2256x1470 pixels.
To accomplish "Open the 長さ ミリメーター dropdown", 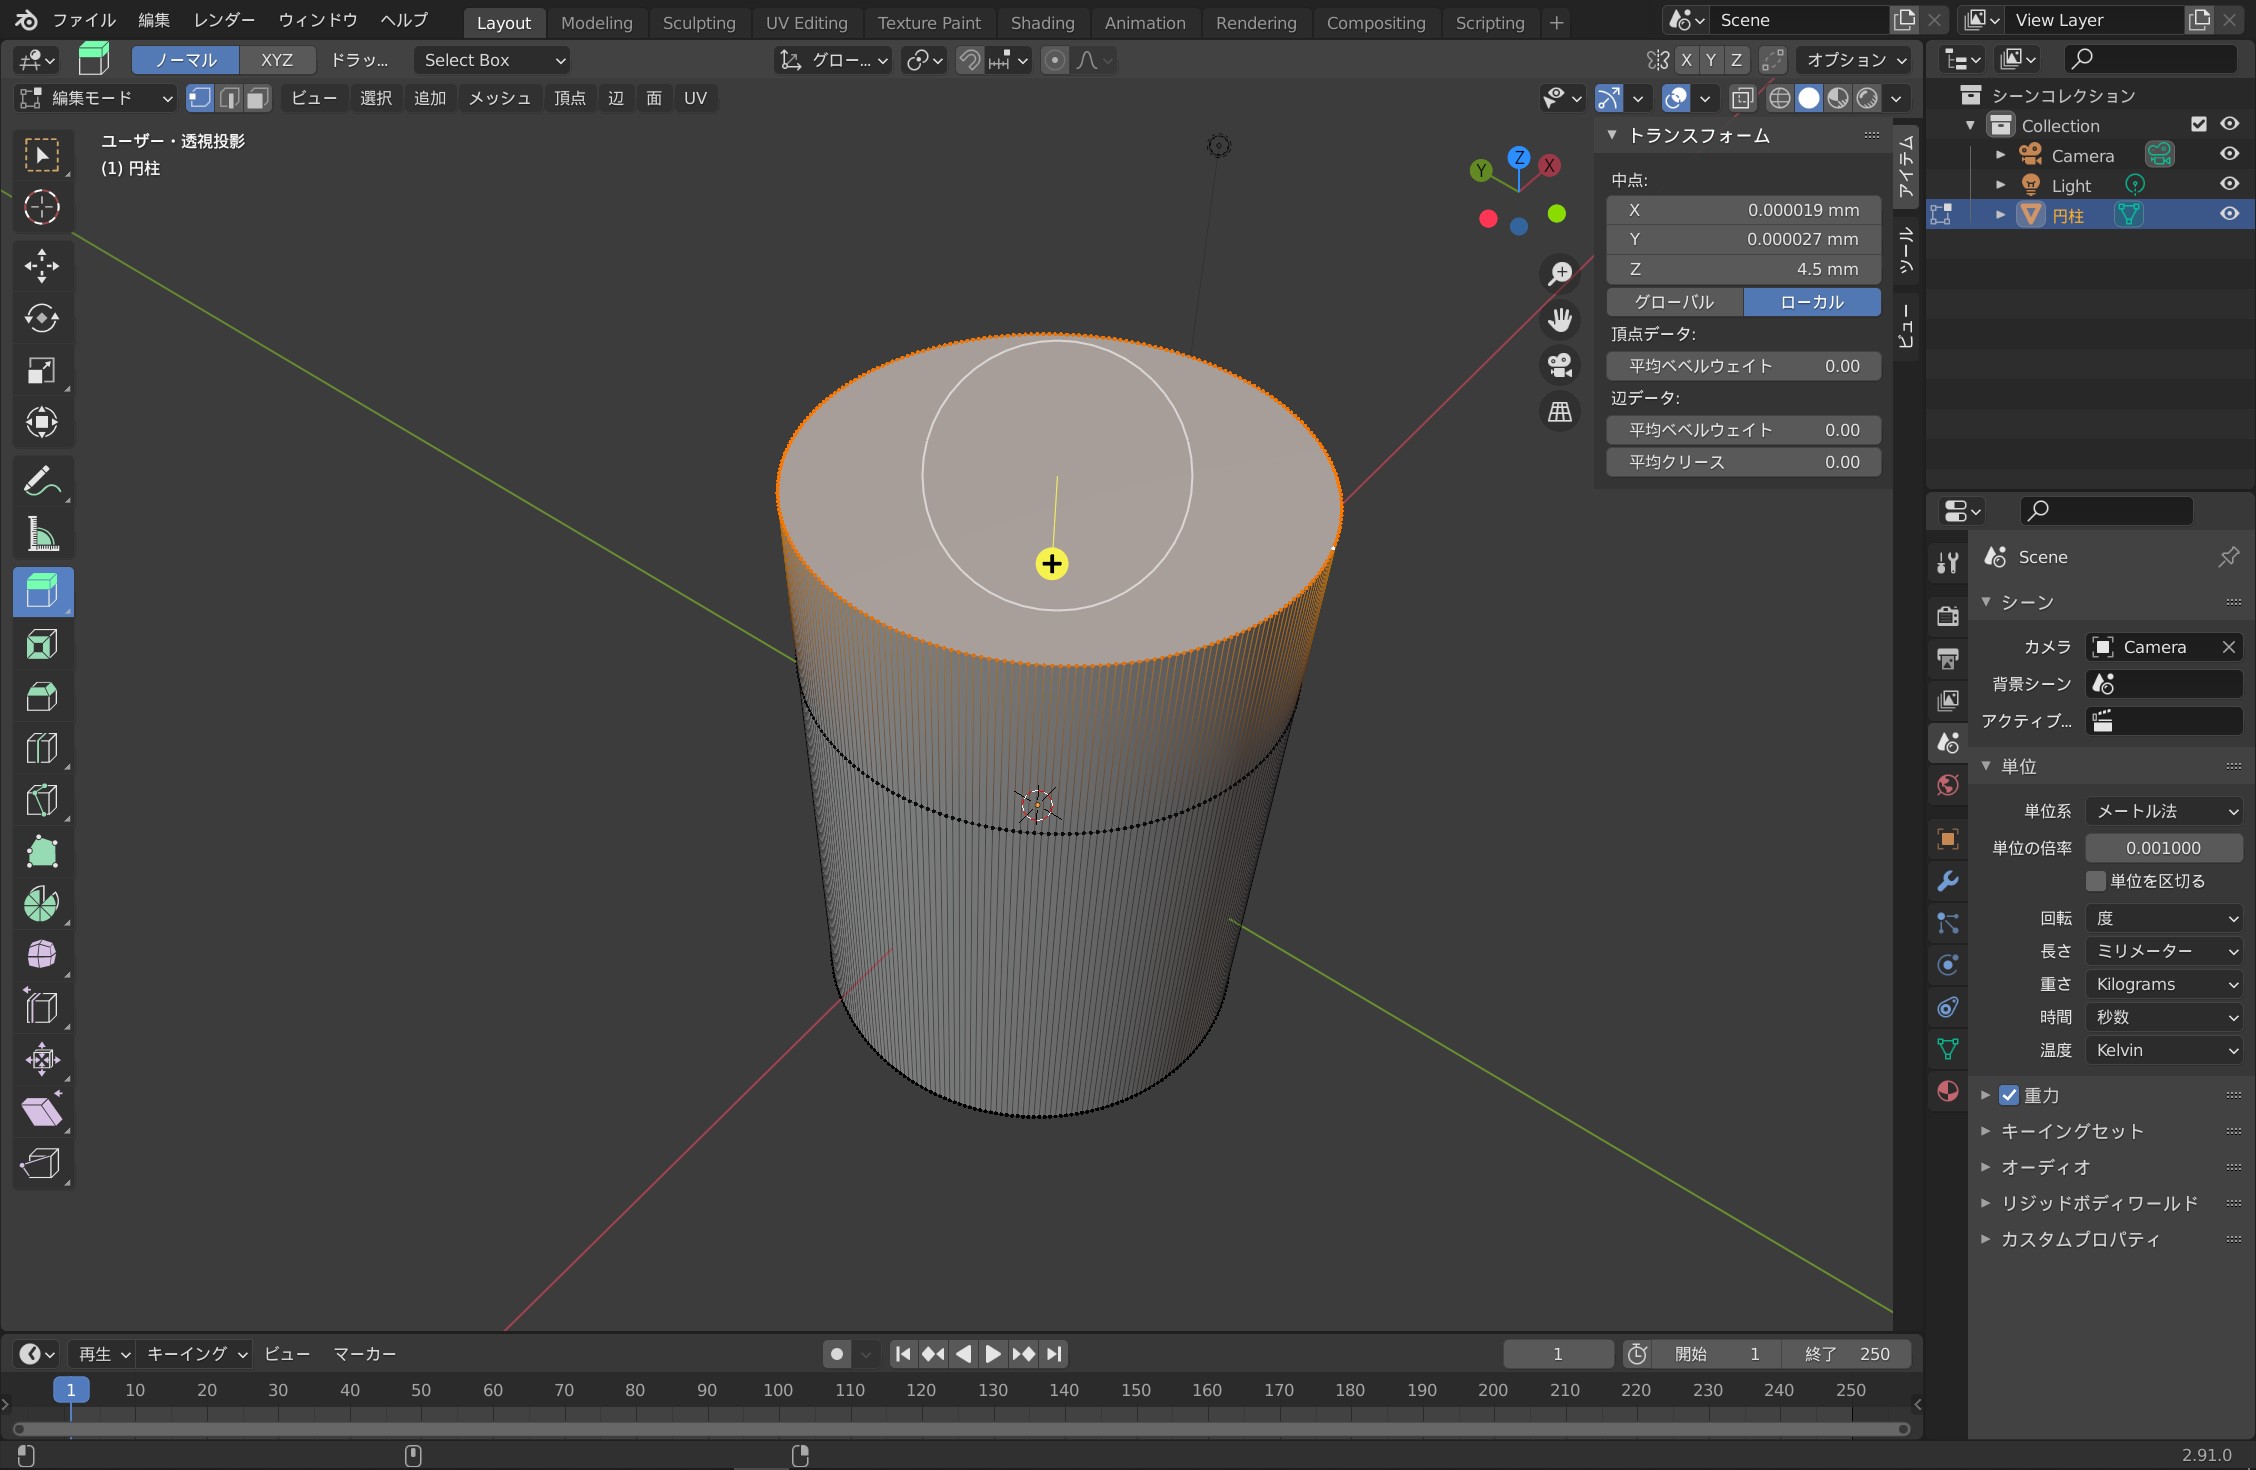I will pos(2164,951).
